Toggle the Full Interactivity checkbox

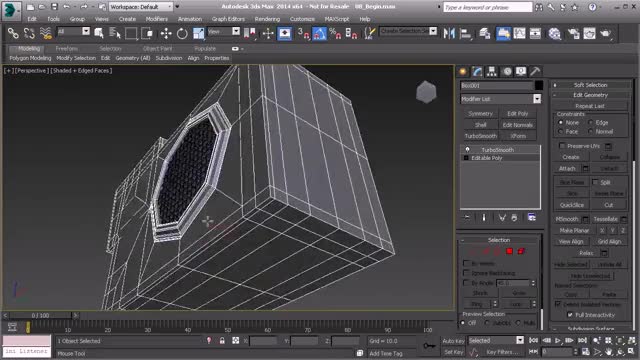tap(570, 315)
